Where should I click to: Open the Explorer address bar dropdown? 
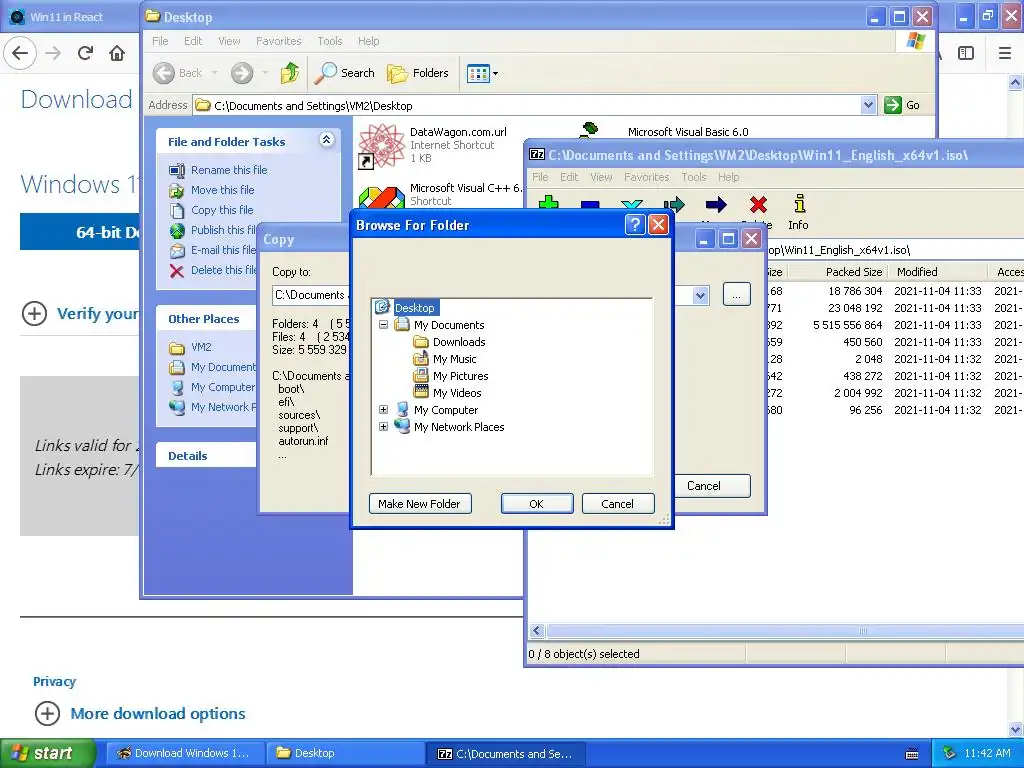coord(868,105)
